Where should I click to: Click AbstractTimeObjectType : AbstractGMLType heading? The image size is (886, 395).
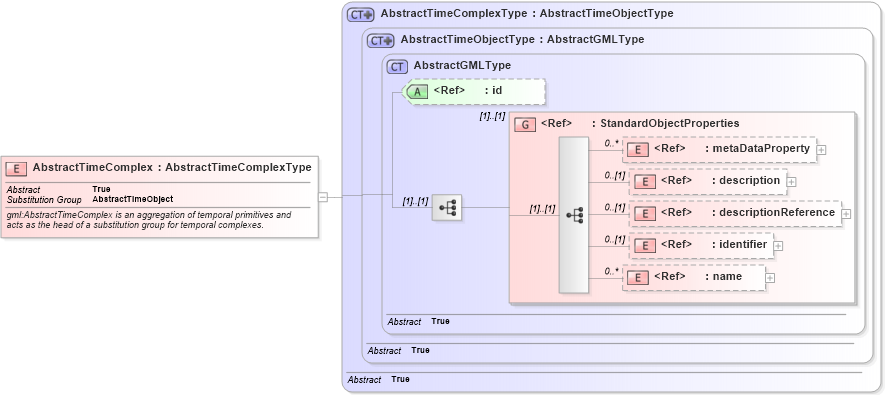click(x=522, y=40)
